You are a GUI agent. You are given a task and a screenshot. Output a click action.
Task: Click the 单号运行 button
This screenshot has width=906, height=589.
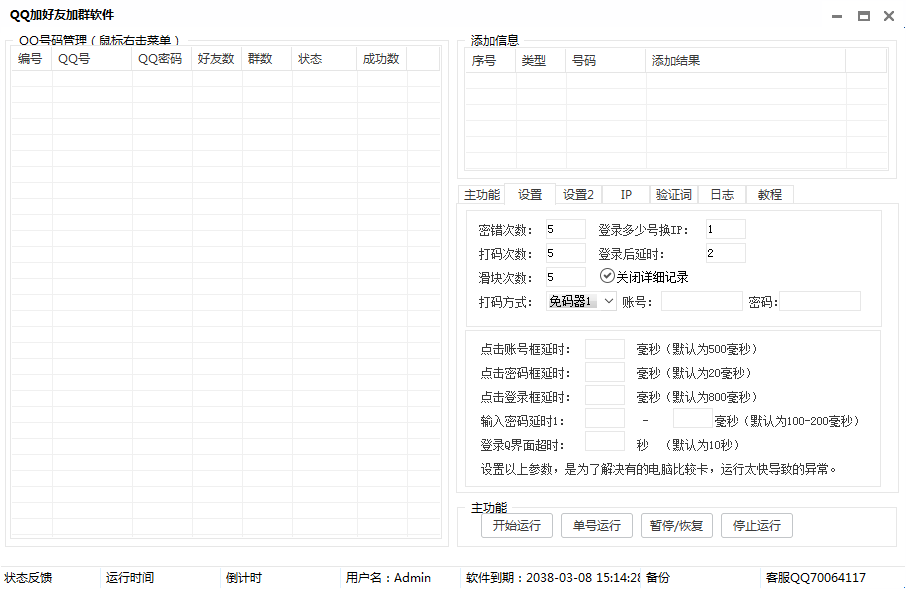click(x=596, y=525)
